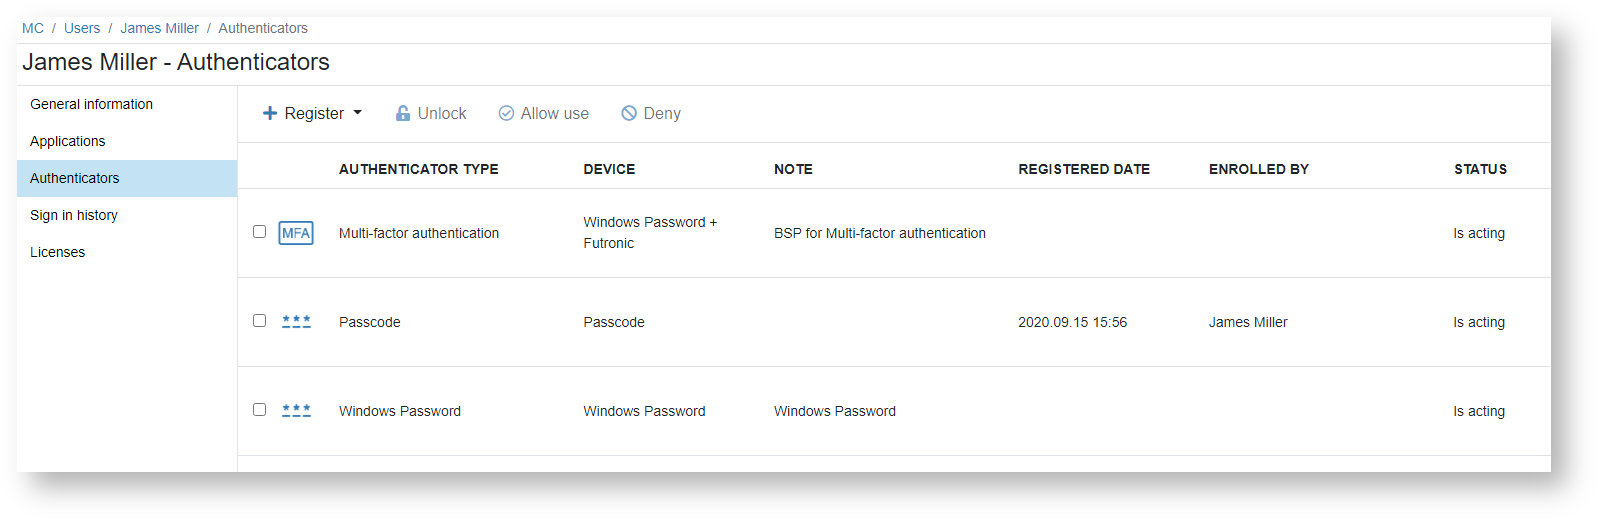1599x520 pixels.
Task: Open the General information section
Action: 91,104
